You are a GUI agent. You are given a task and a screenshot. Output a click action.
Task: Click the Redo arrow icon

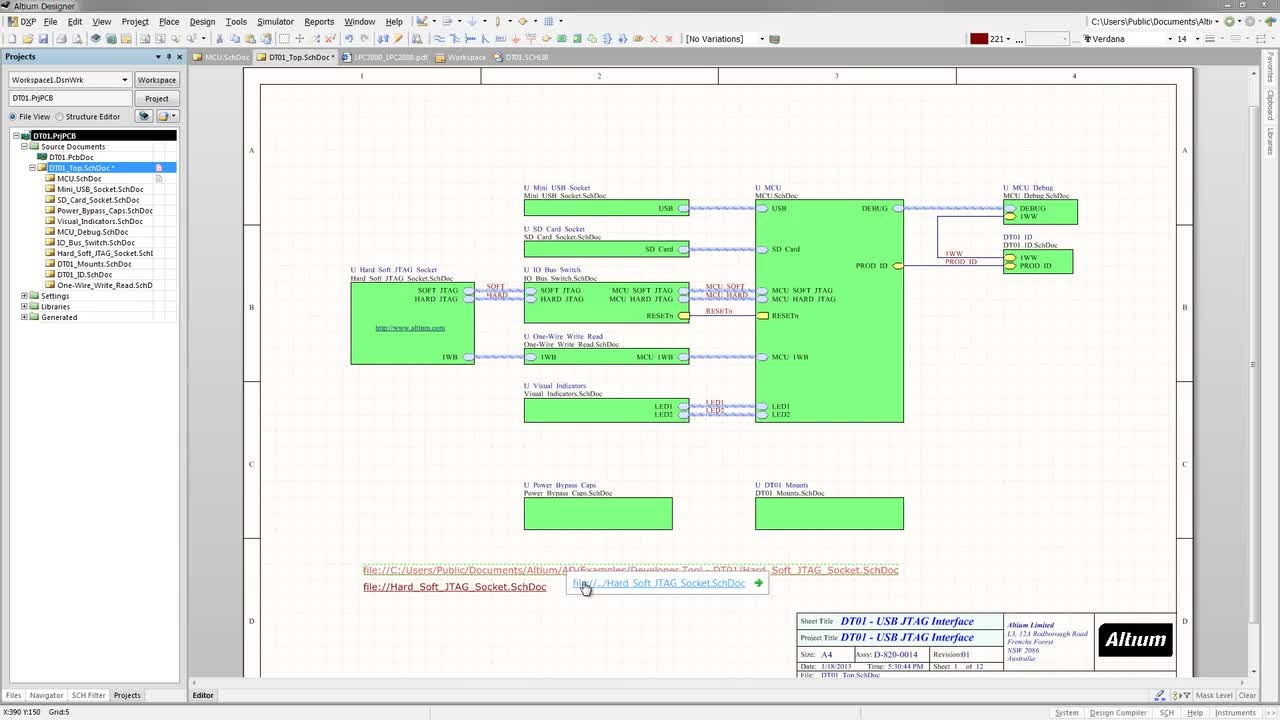pos(364,39)
